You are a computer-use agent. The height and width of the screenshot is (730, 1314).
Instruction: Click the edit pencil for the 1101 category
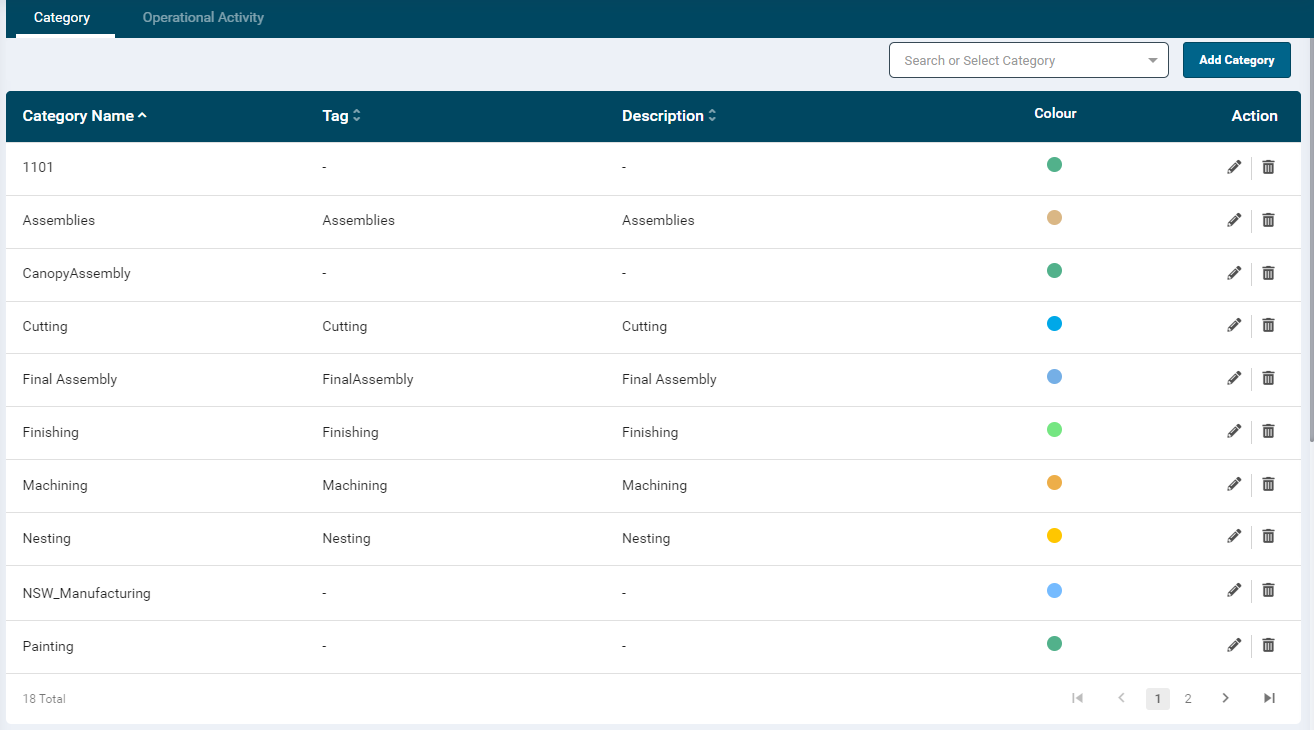click(x=1234, y=167)
